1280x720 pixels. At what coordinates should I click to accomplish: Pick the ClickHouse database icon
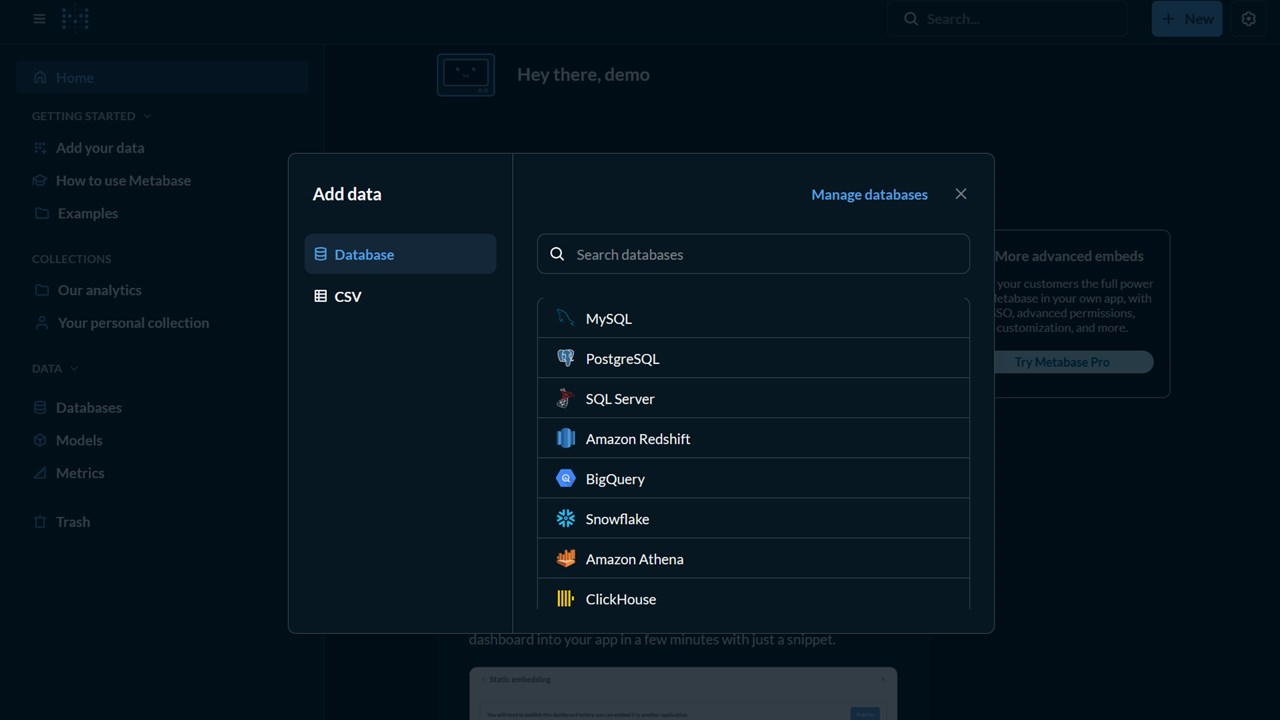coord(566,598)
